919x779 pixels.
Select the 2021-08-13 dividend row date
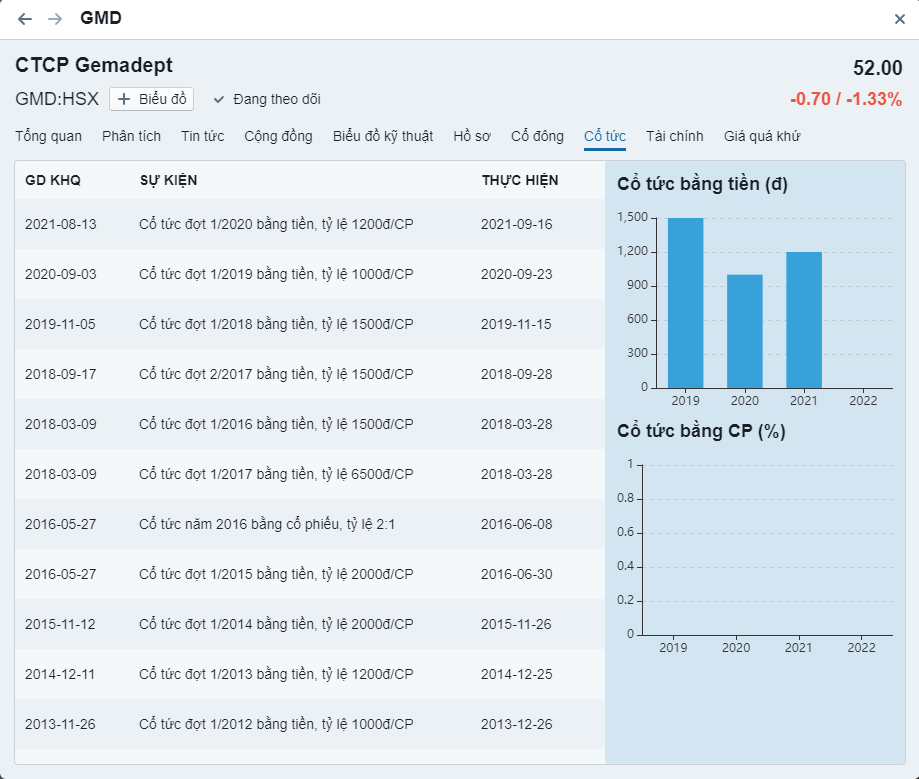pos(60,224)
